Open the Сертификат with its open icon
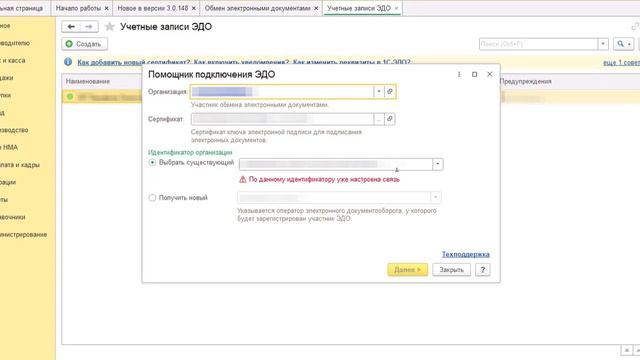 pos(390,119)
